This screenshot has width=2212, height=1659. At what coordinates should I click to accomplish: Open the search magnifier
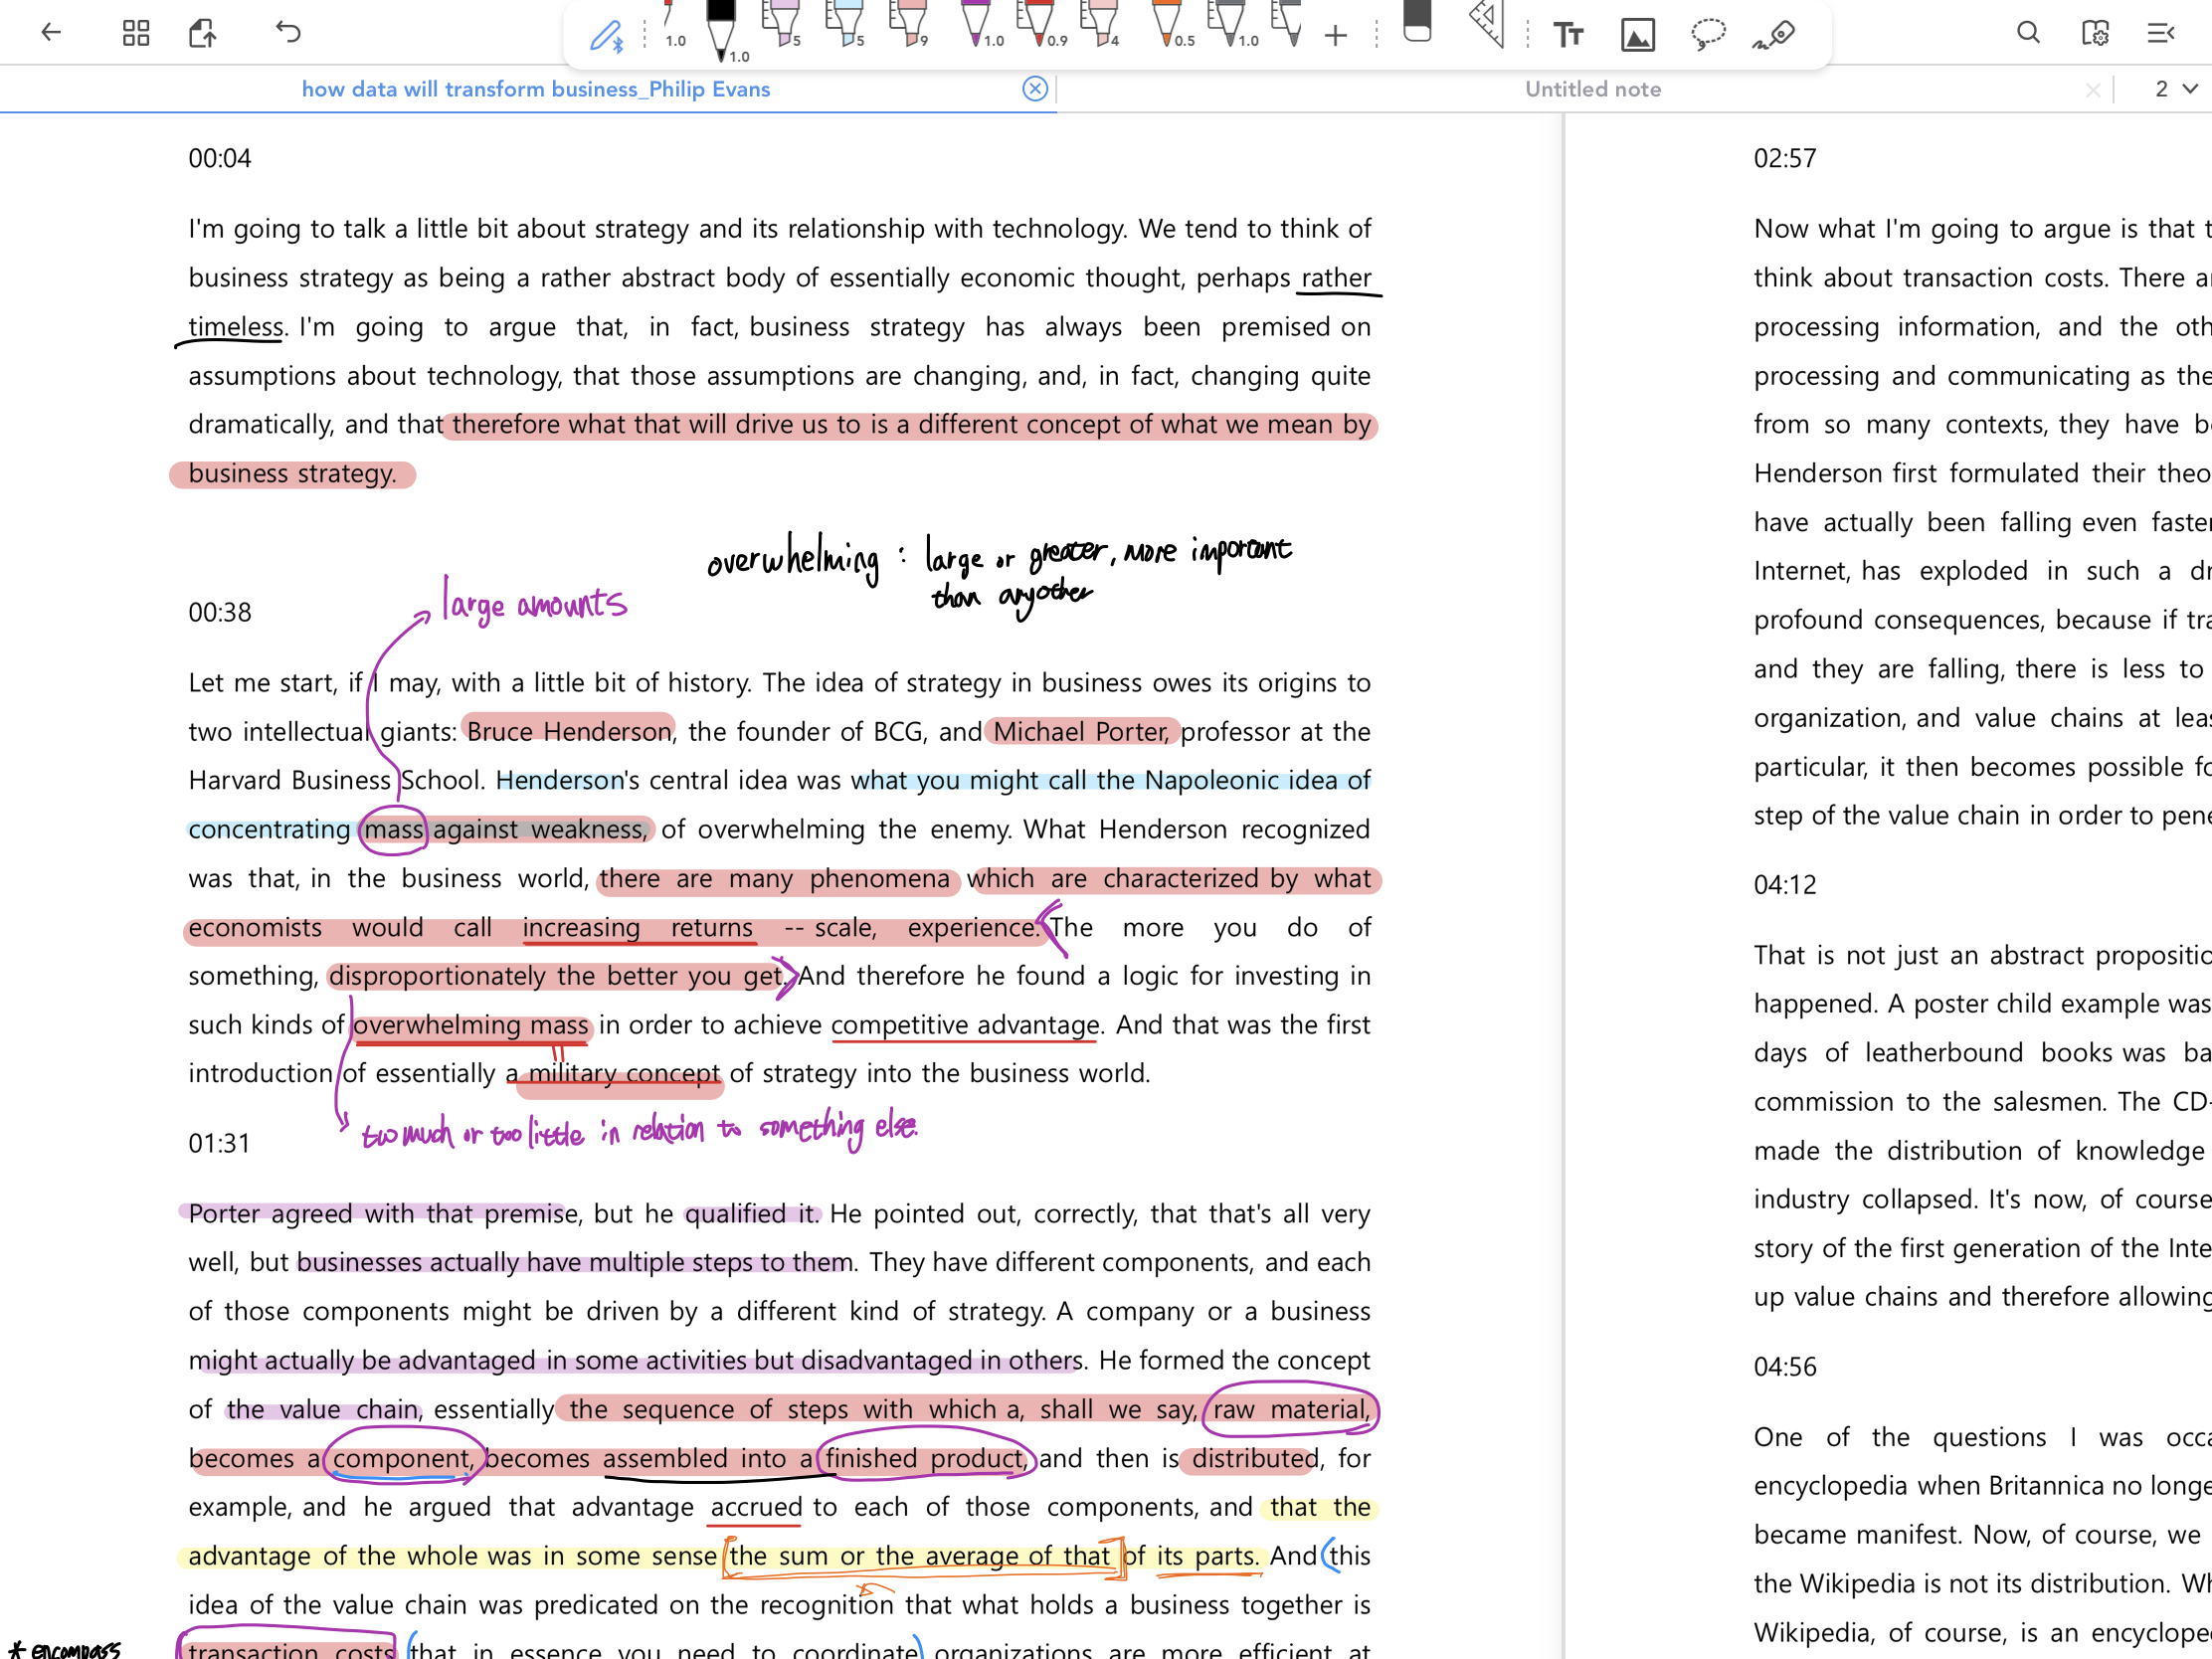(2028, 33)
